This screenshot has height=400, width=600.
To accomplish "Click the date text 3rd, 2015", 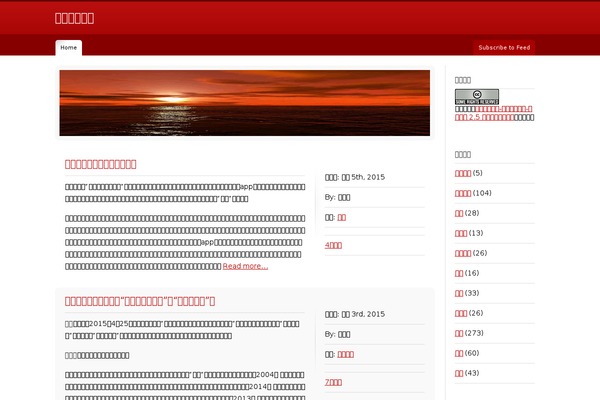I will pos(368,314).
